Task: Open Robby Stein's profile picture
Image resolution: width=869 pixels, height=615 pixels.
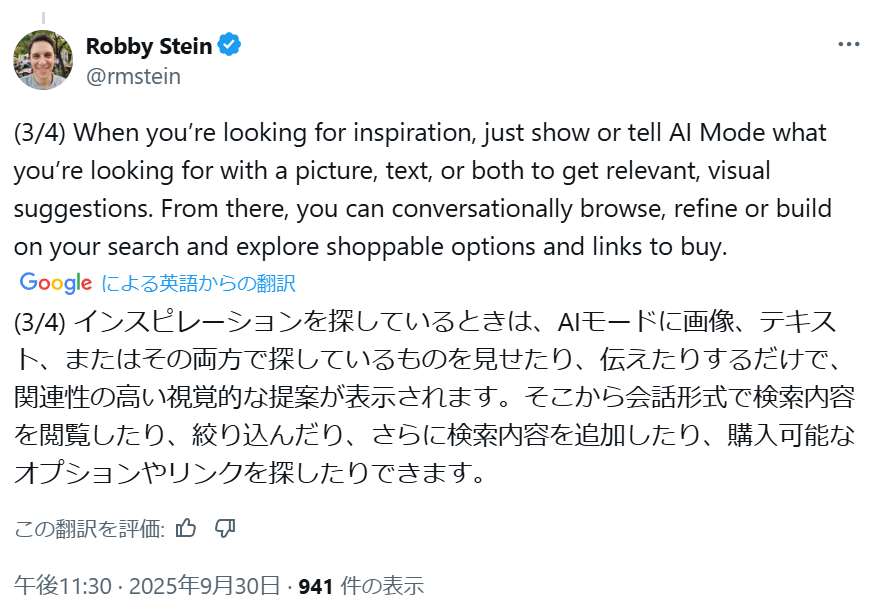Action: click(x=42, y=60)
